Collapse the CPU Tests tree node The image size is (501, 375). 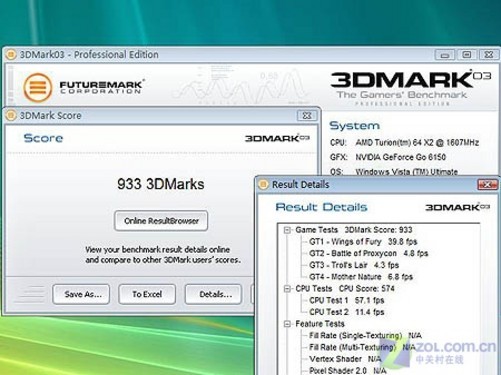pos(287,289)
